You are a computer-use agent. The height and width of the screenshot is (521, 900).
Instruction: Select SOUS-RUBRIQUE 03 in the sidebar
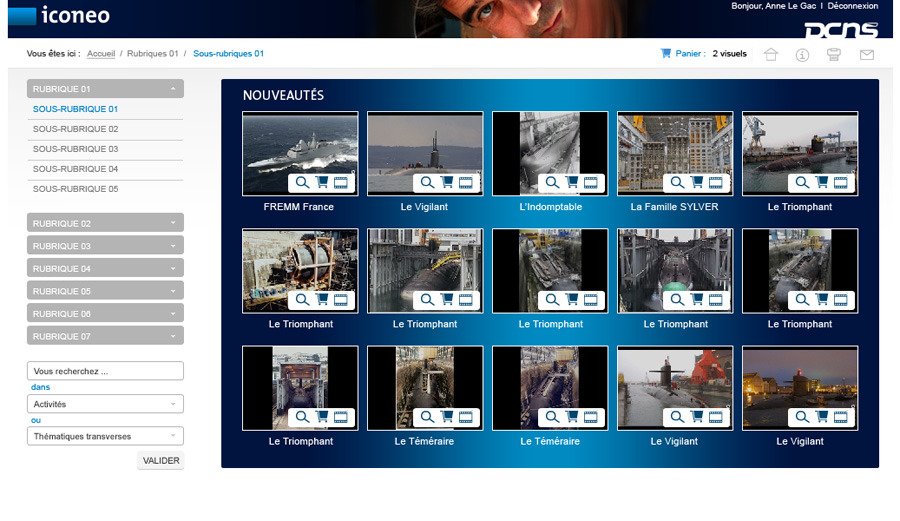76,149
